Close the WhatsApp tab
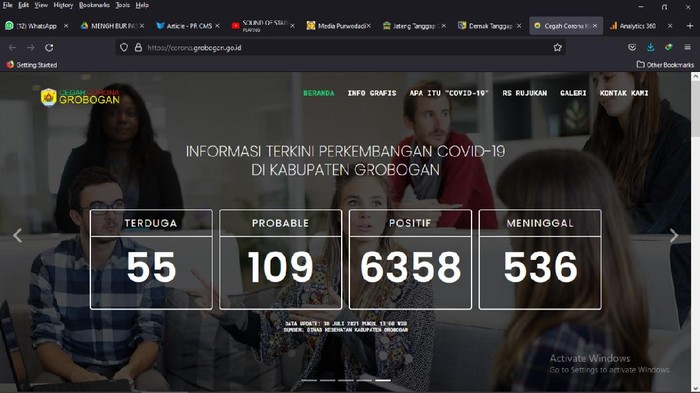The width and height of the screenshot is (700, 393). pos(66,26)
